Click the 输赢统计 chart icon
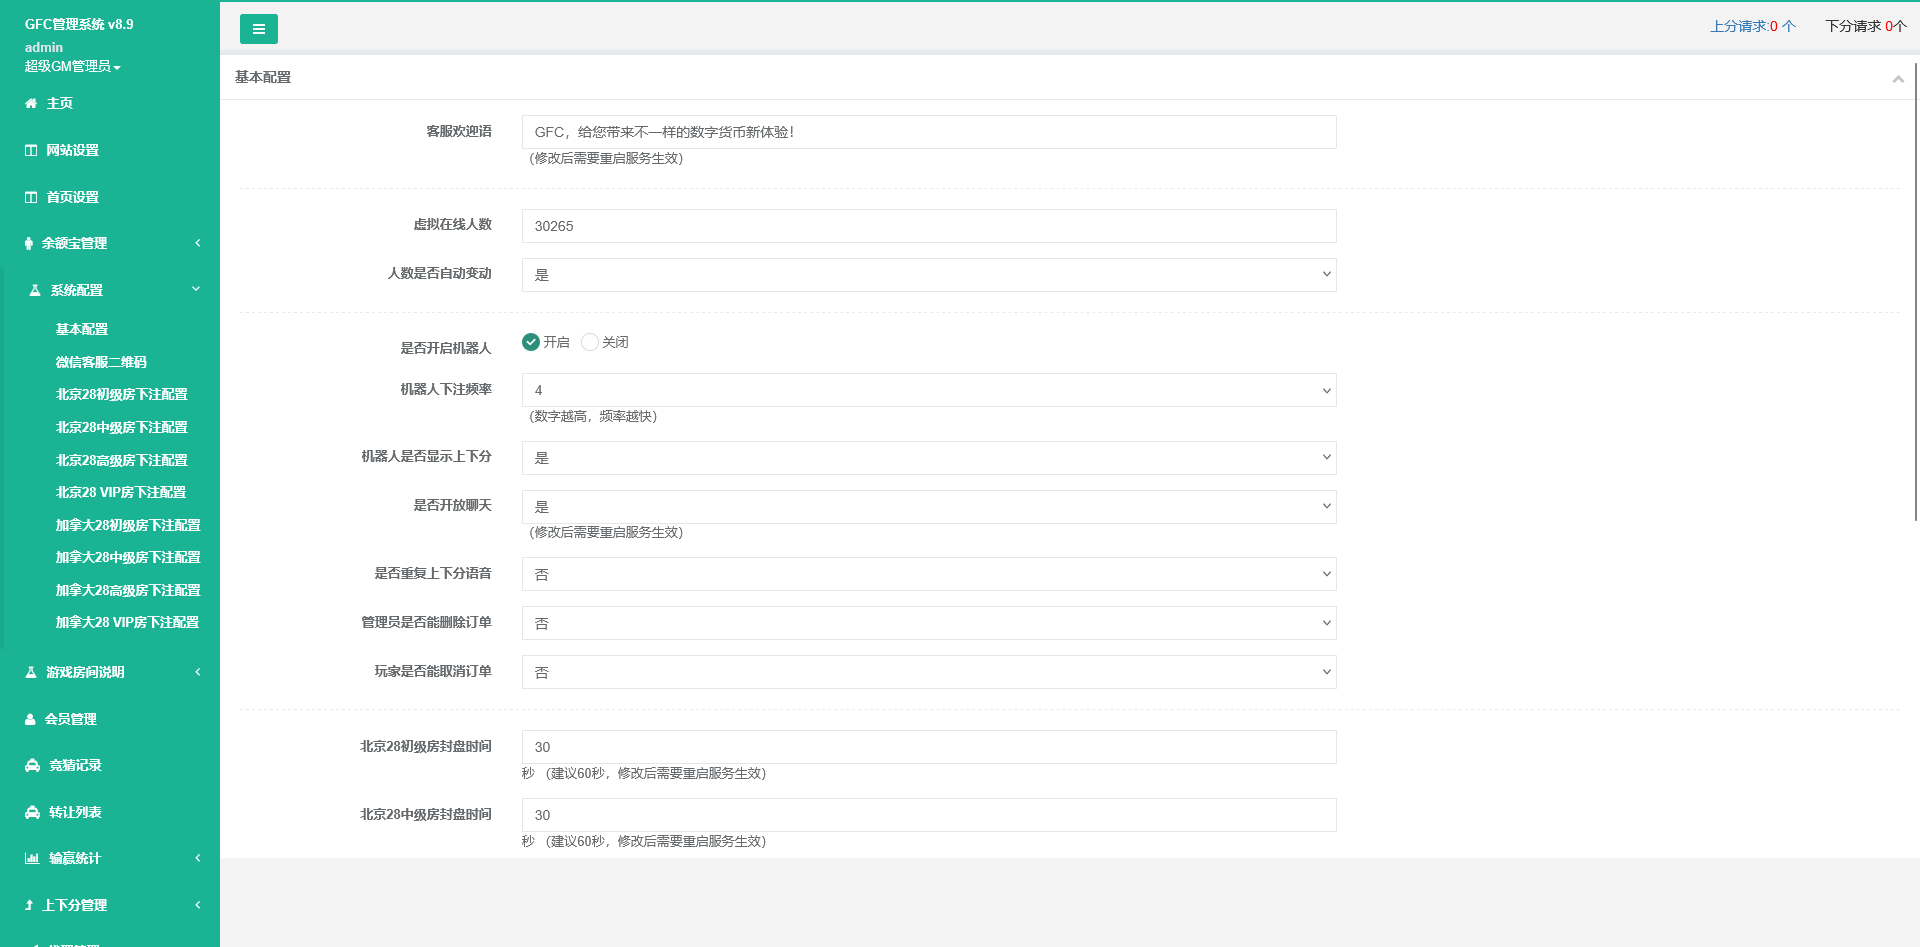Viewport: 1920px width, 947px height. point(32,858)
